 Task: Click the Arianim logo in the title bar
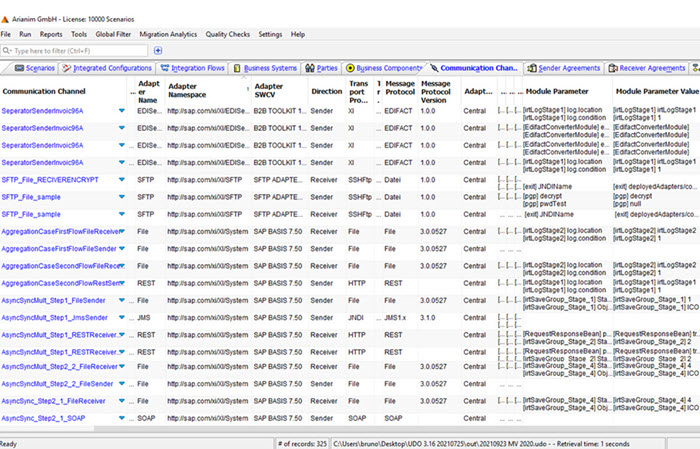pos(4,20)
